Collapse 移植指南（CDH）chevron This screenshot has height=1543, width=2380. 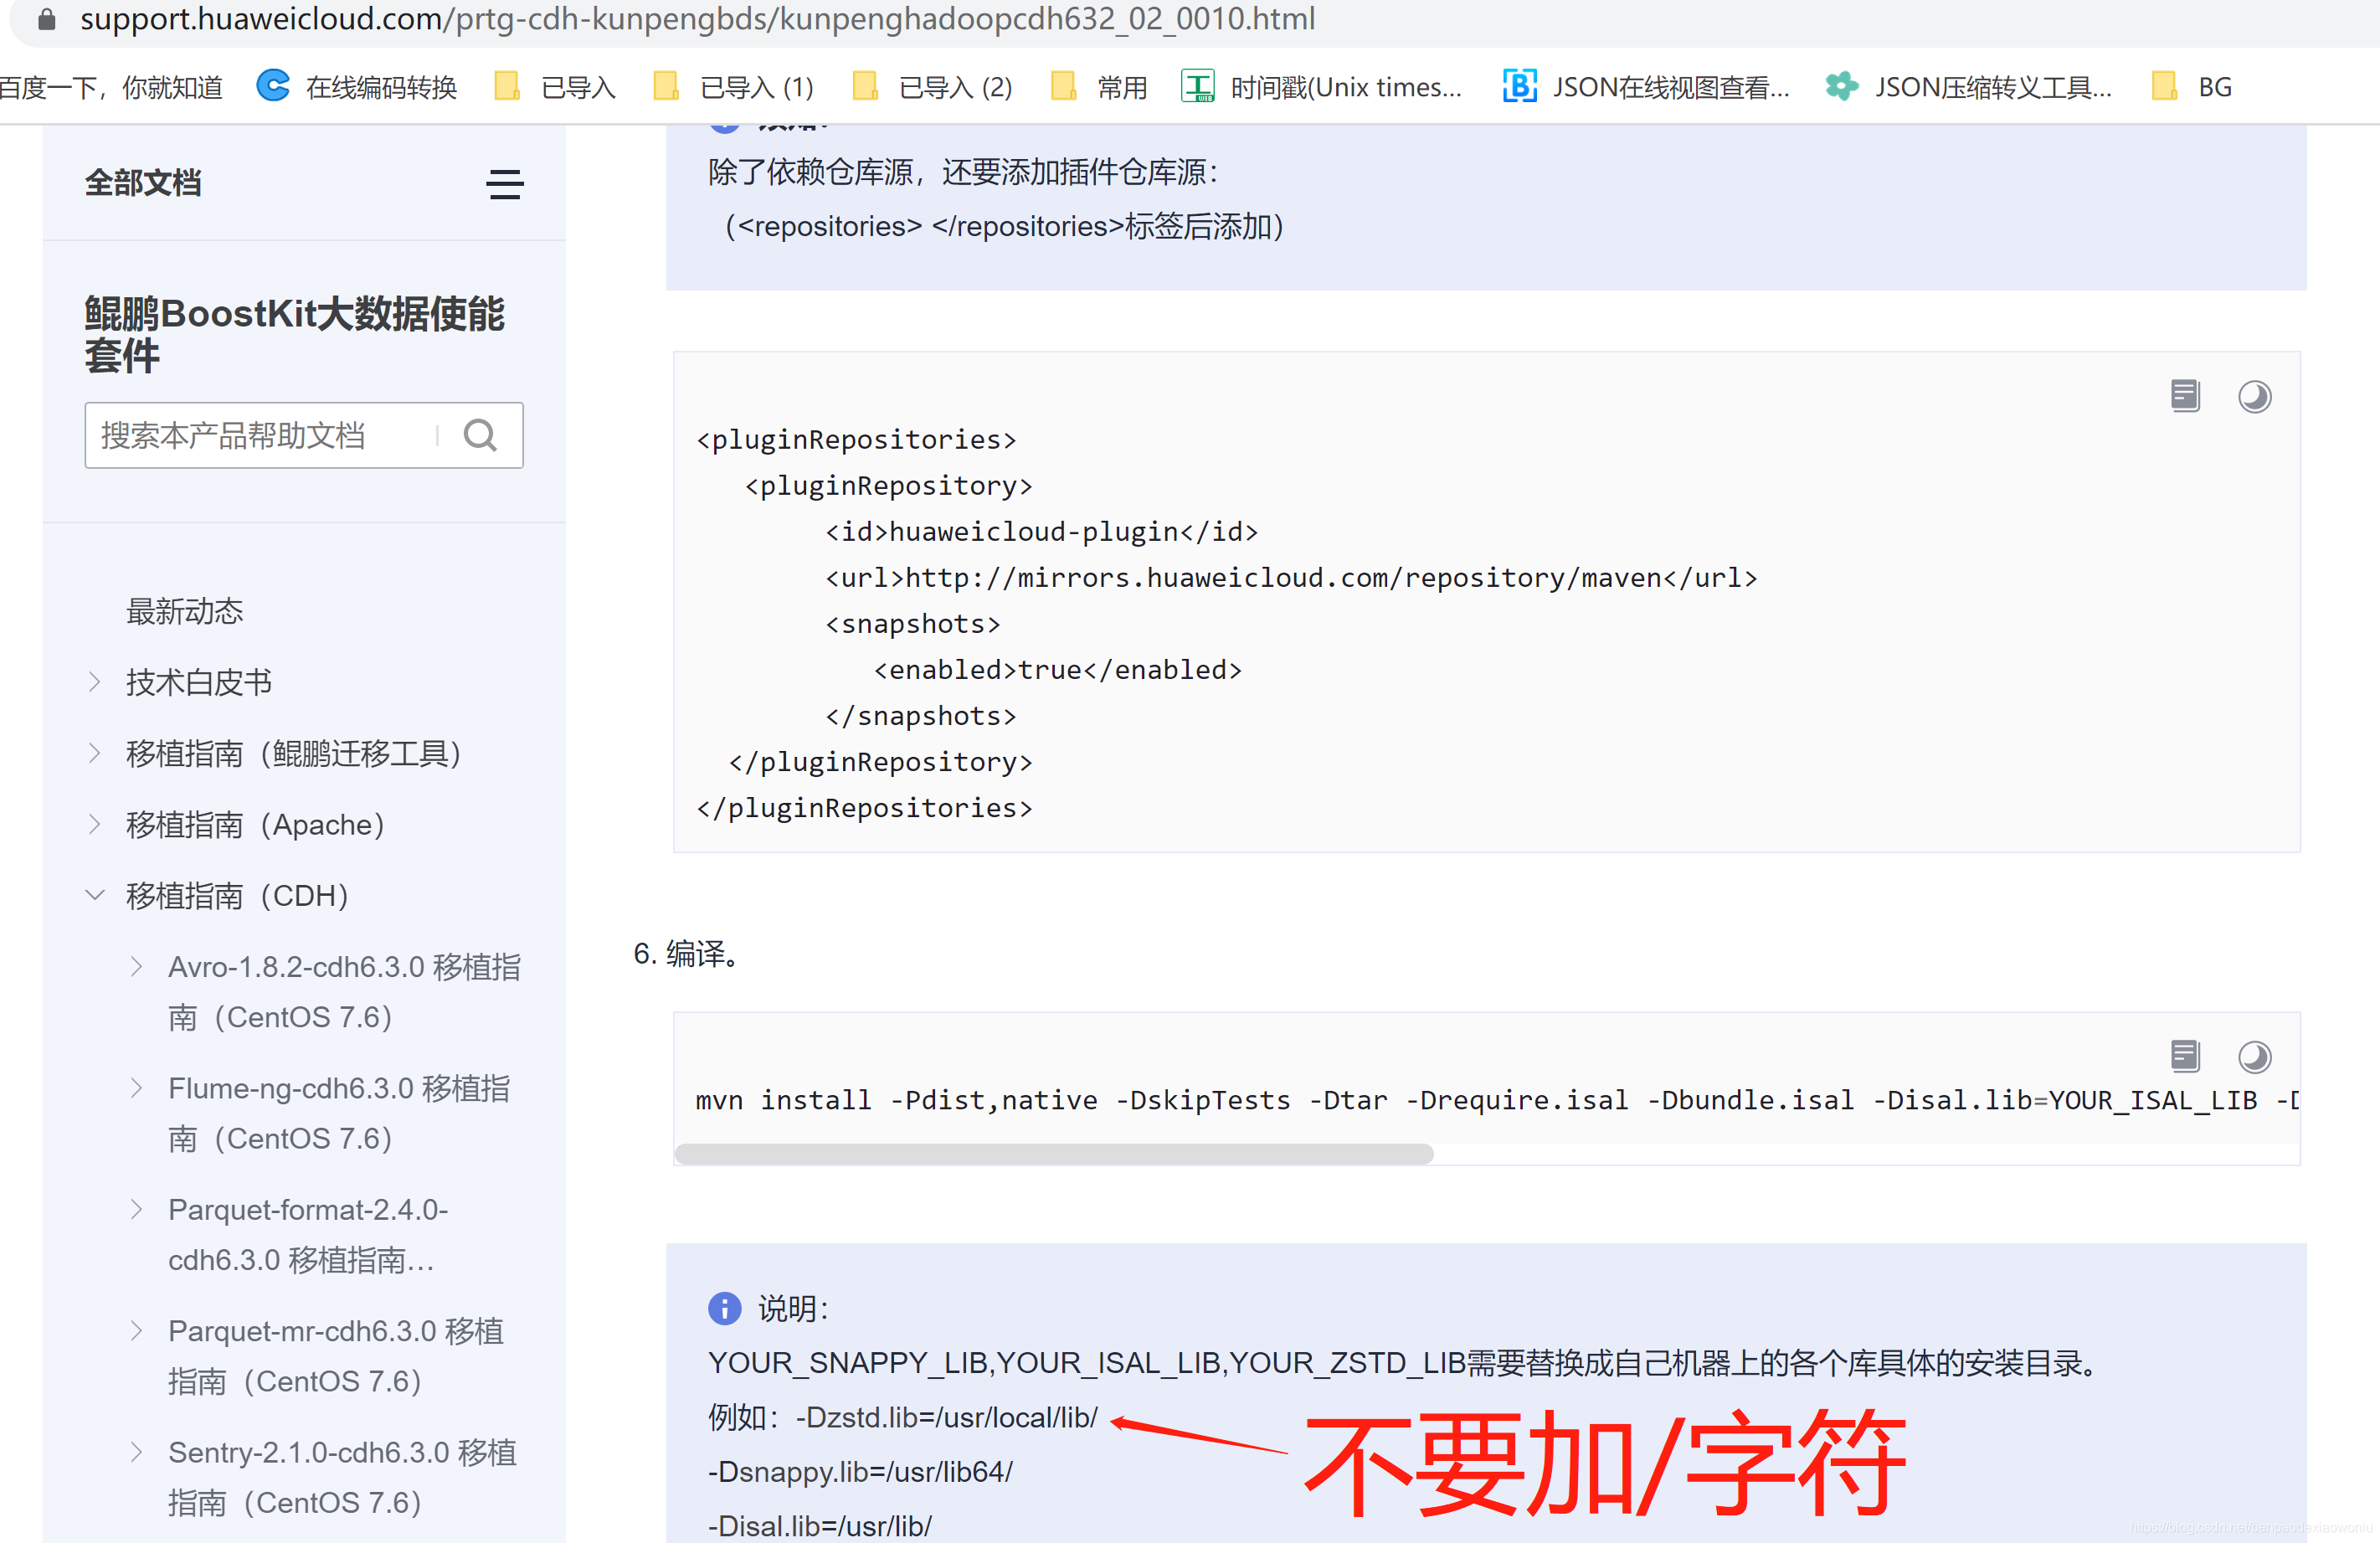(95, 895)
